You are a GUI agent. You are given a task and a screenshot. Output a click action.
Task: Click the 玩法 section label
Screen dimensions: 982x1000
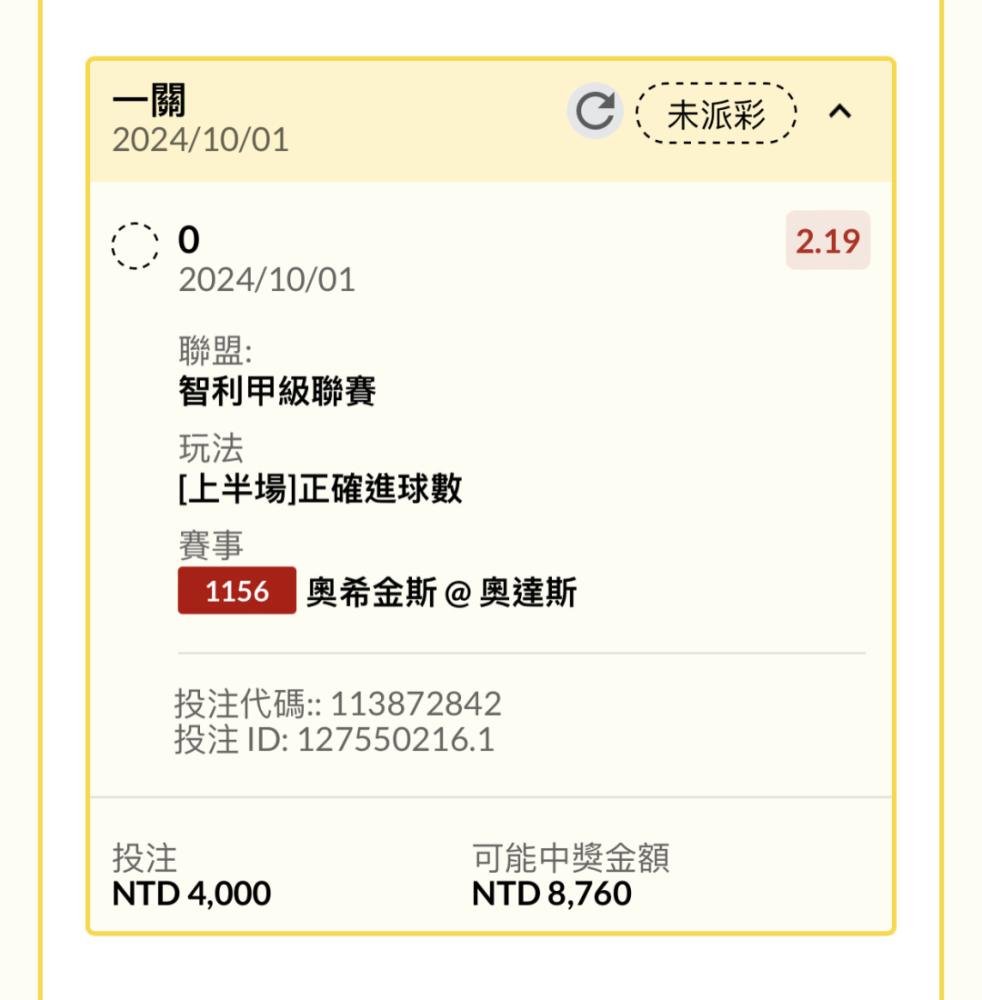(x=211, y=448)
